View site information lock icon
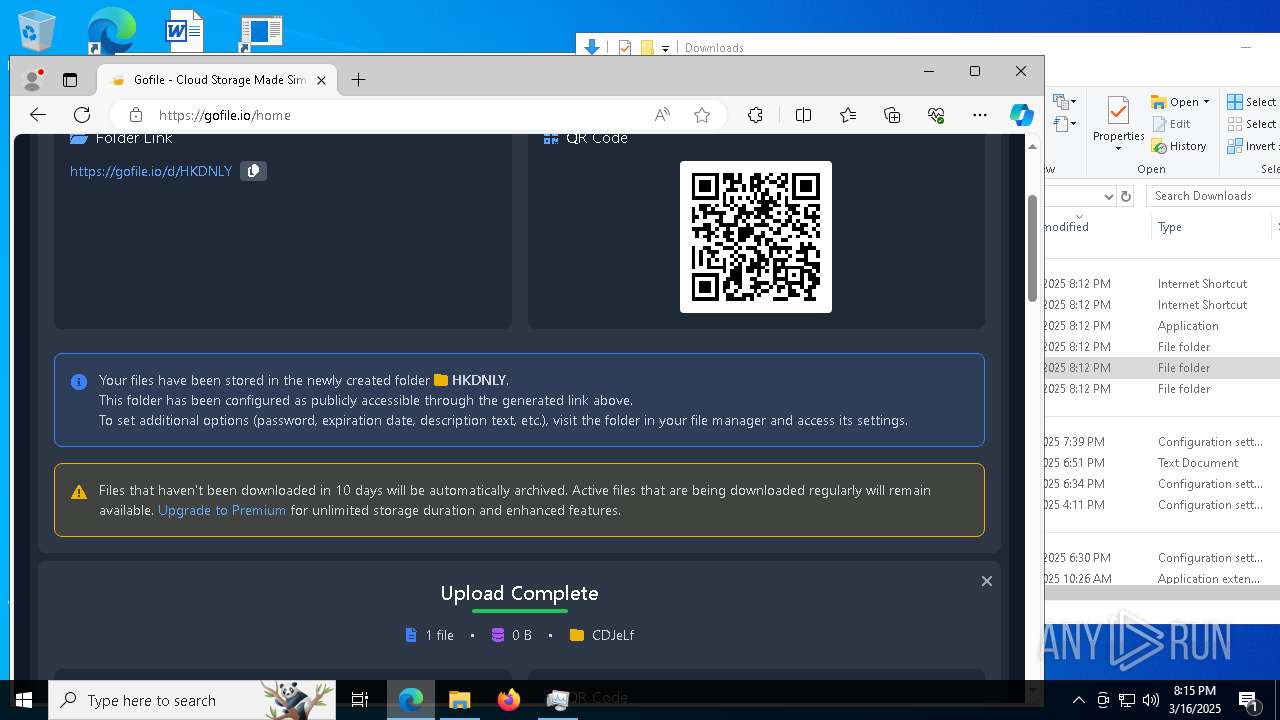 pyautogui.click(x=136, y=115)
